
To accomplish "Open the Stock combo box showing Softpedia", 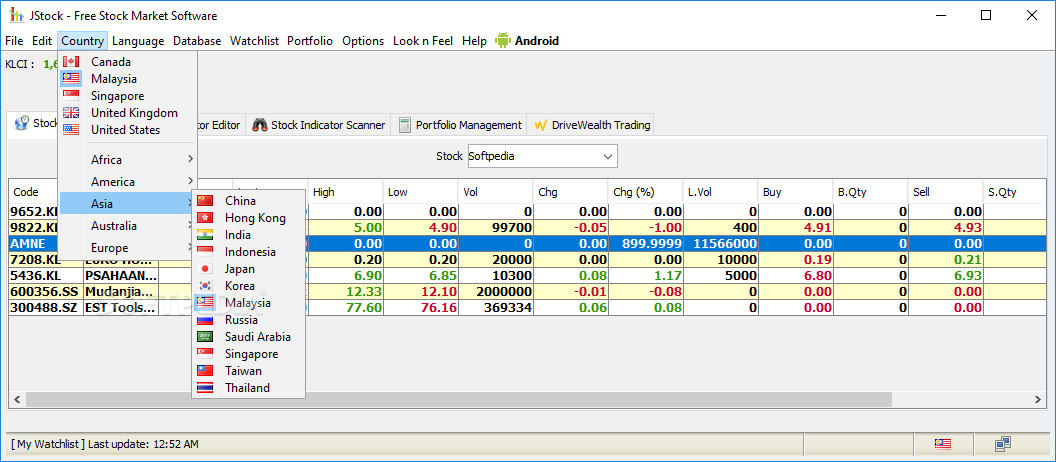I will [543, 156].
